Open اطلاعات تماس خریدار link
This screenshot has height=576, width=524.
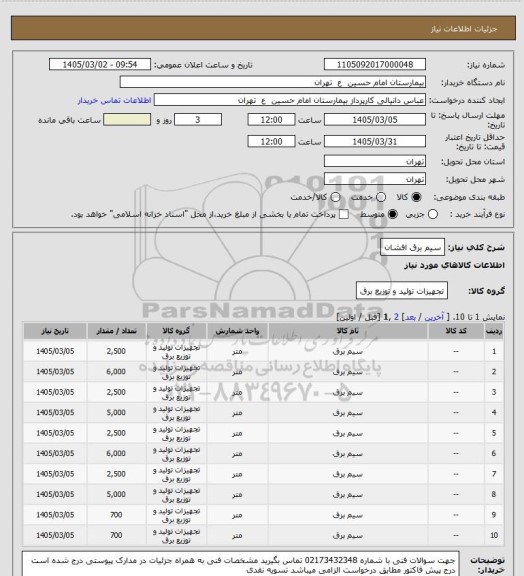114,100
